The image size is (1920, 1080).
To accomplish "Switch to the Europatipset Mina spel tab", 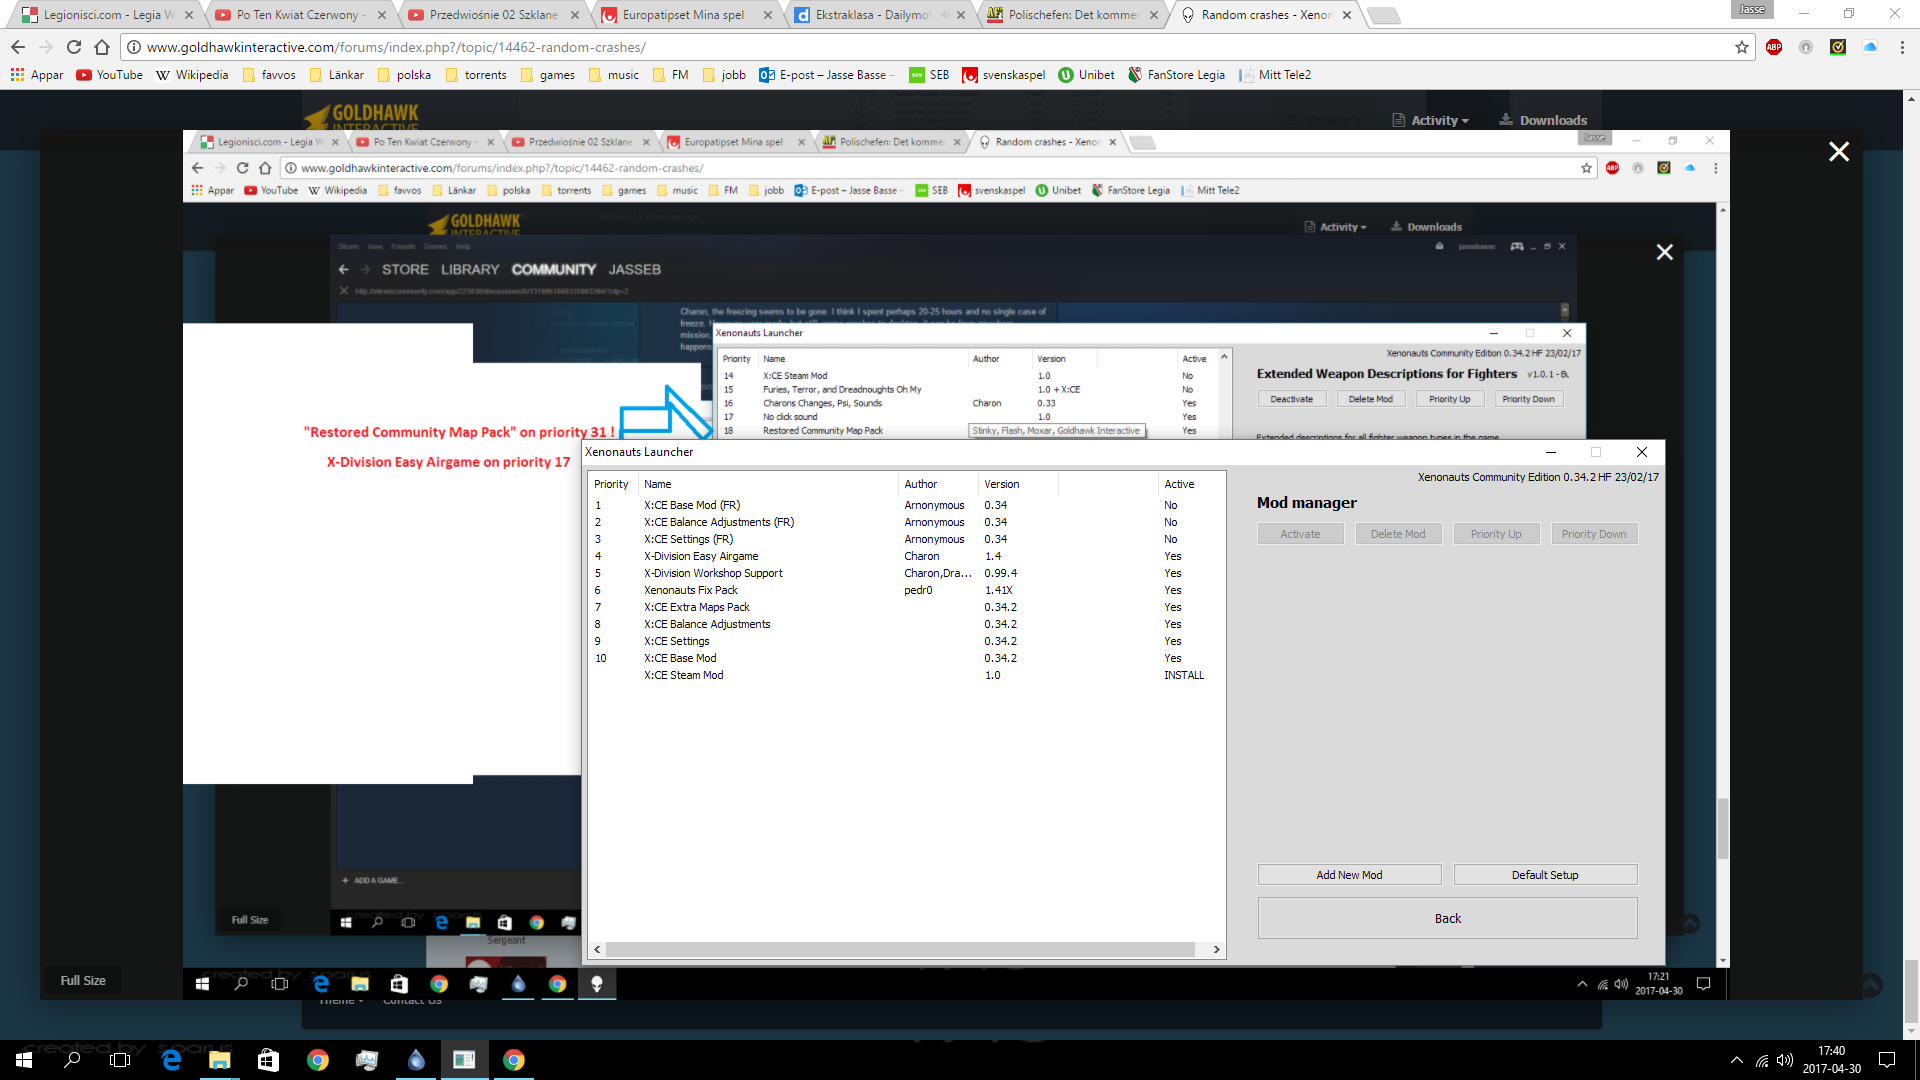I will (x=686, y=15).
